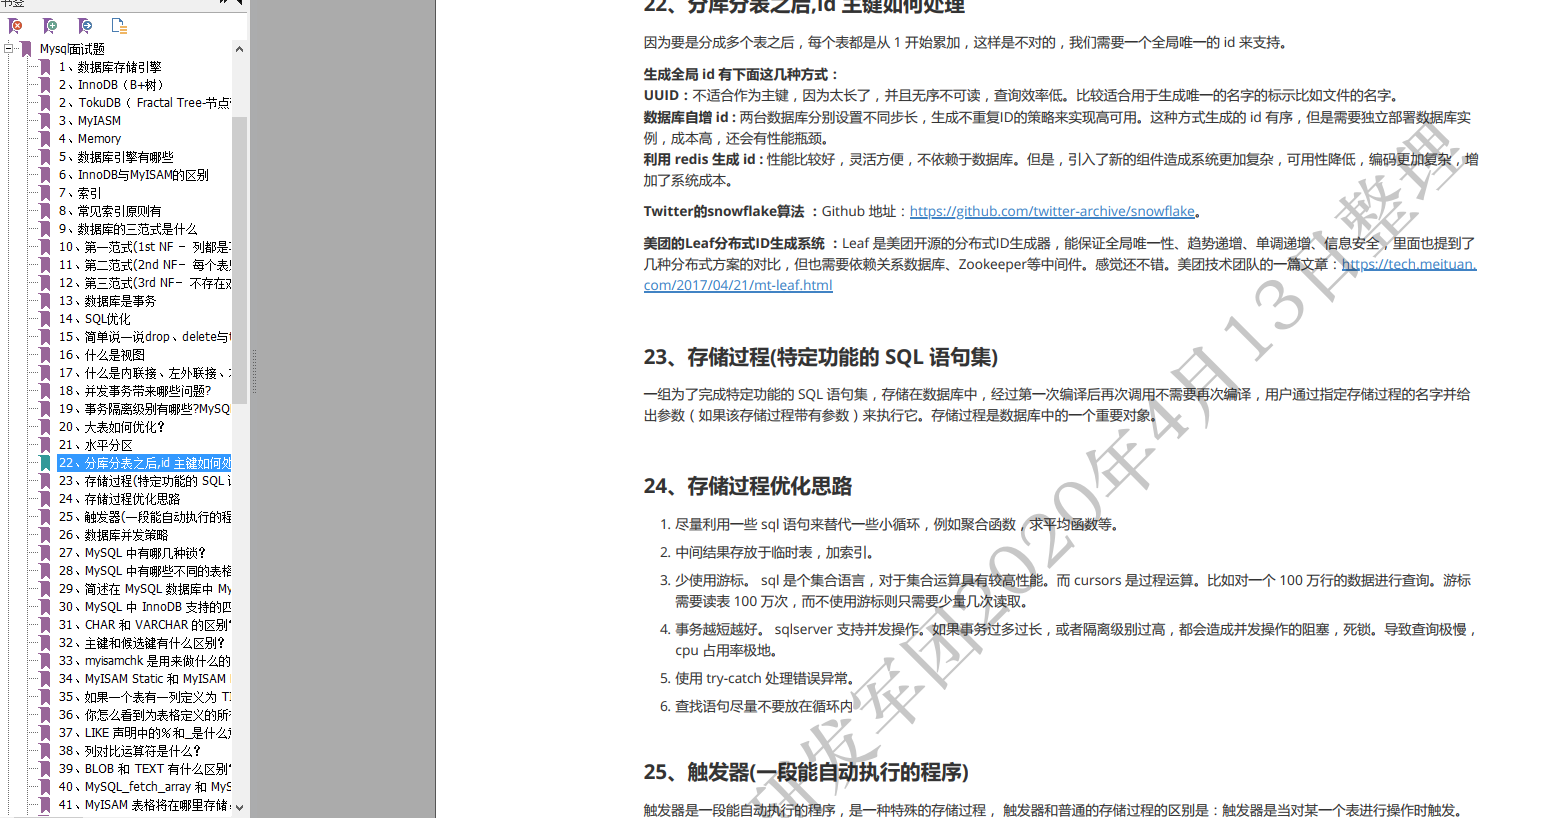1563x818 pixels.
Task: Select bookmark 13、数据库是事务
Action: (107, 301)
